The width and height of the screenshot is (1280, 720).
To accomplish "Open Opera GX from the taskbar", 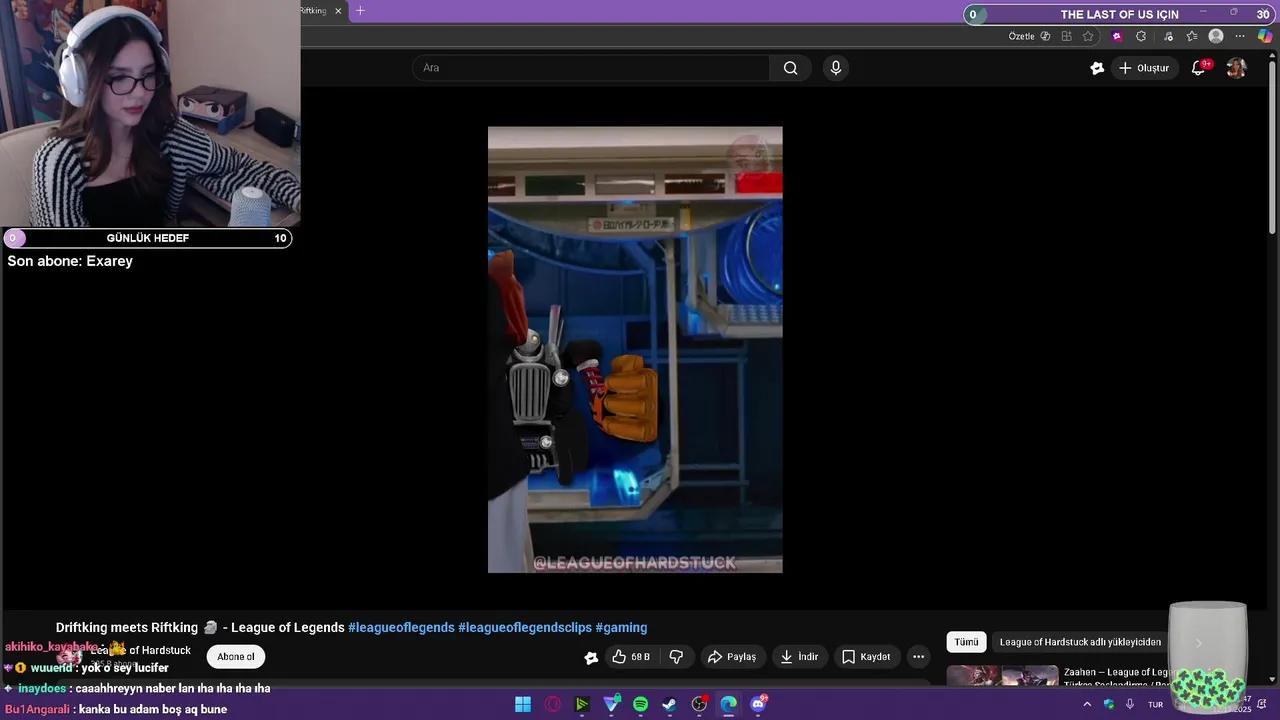I will [x=552, y=704].
